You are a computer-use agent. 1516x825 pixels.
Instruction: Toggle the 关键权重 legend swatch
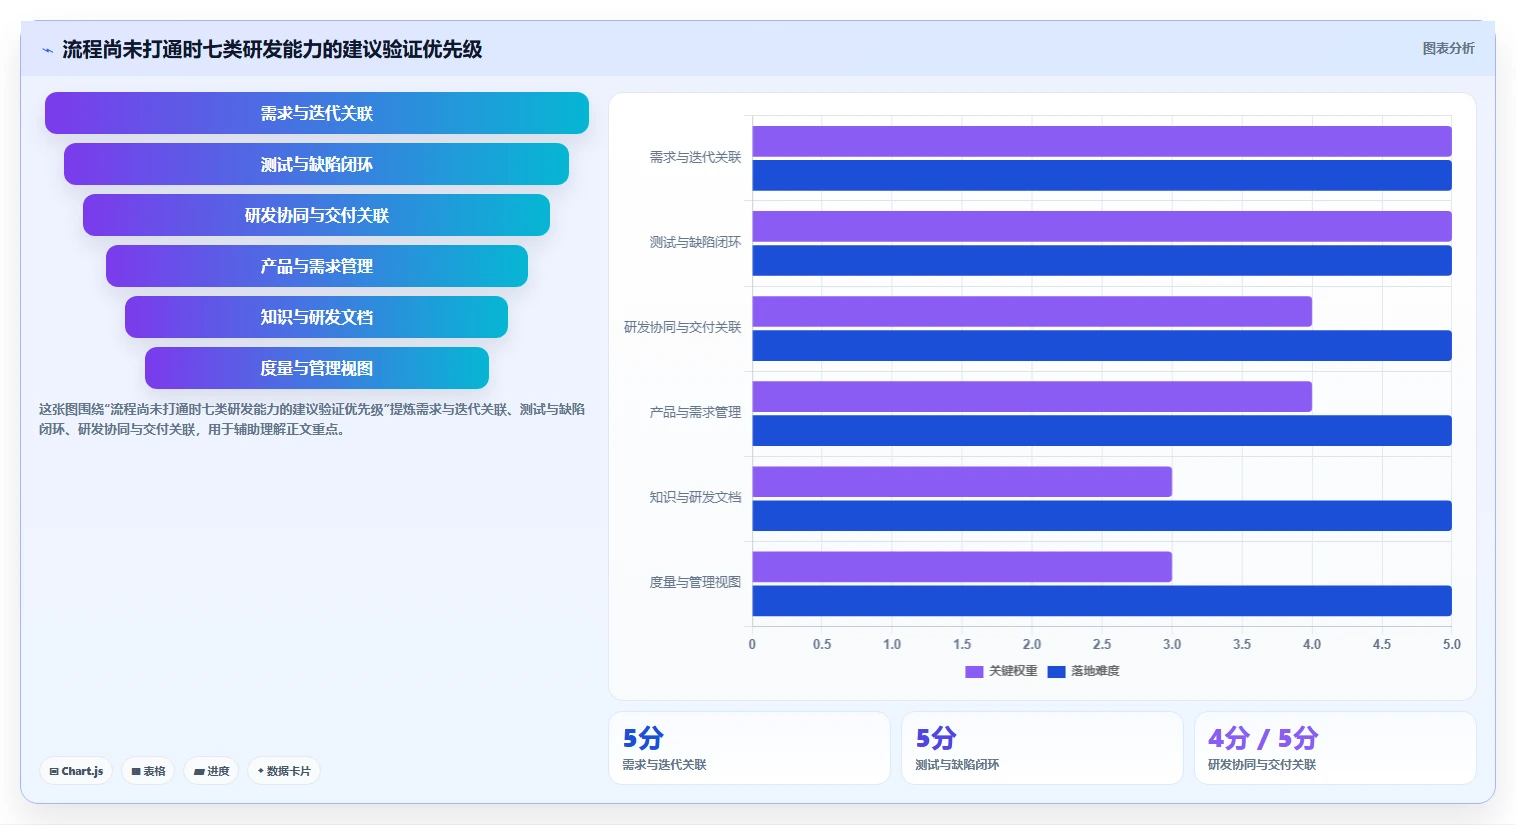click(x=974, y=671)
